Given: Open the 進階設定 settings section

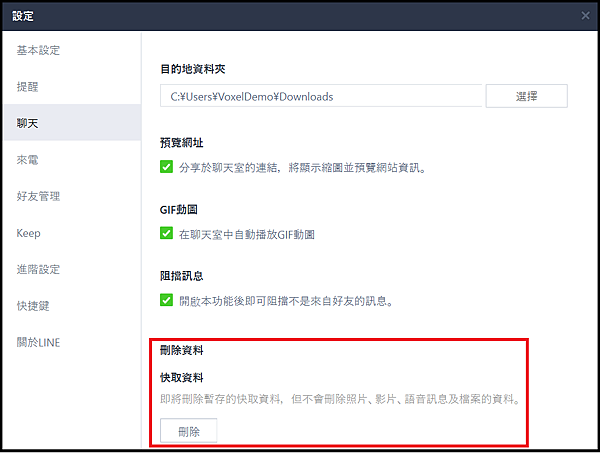Looking at the screenshot, I should pos(72,269).
